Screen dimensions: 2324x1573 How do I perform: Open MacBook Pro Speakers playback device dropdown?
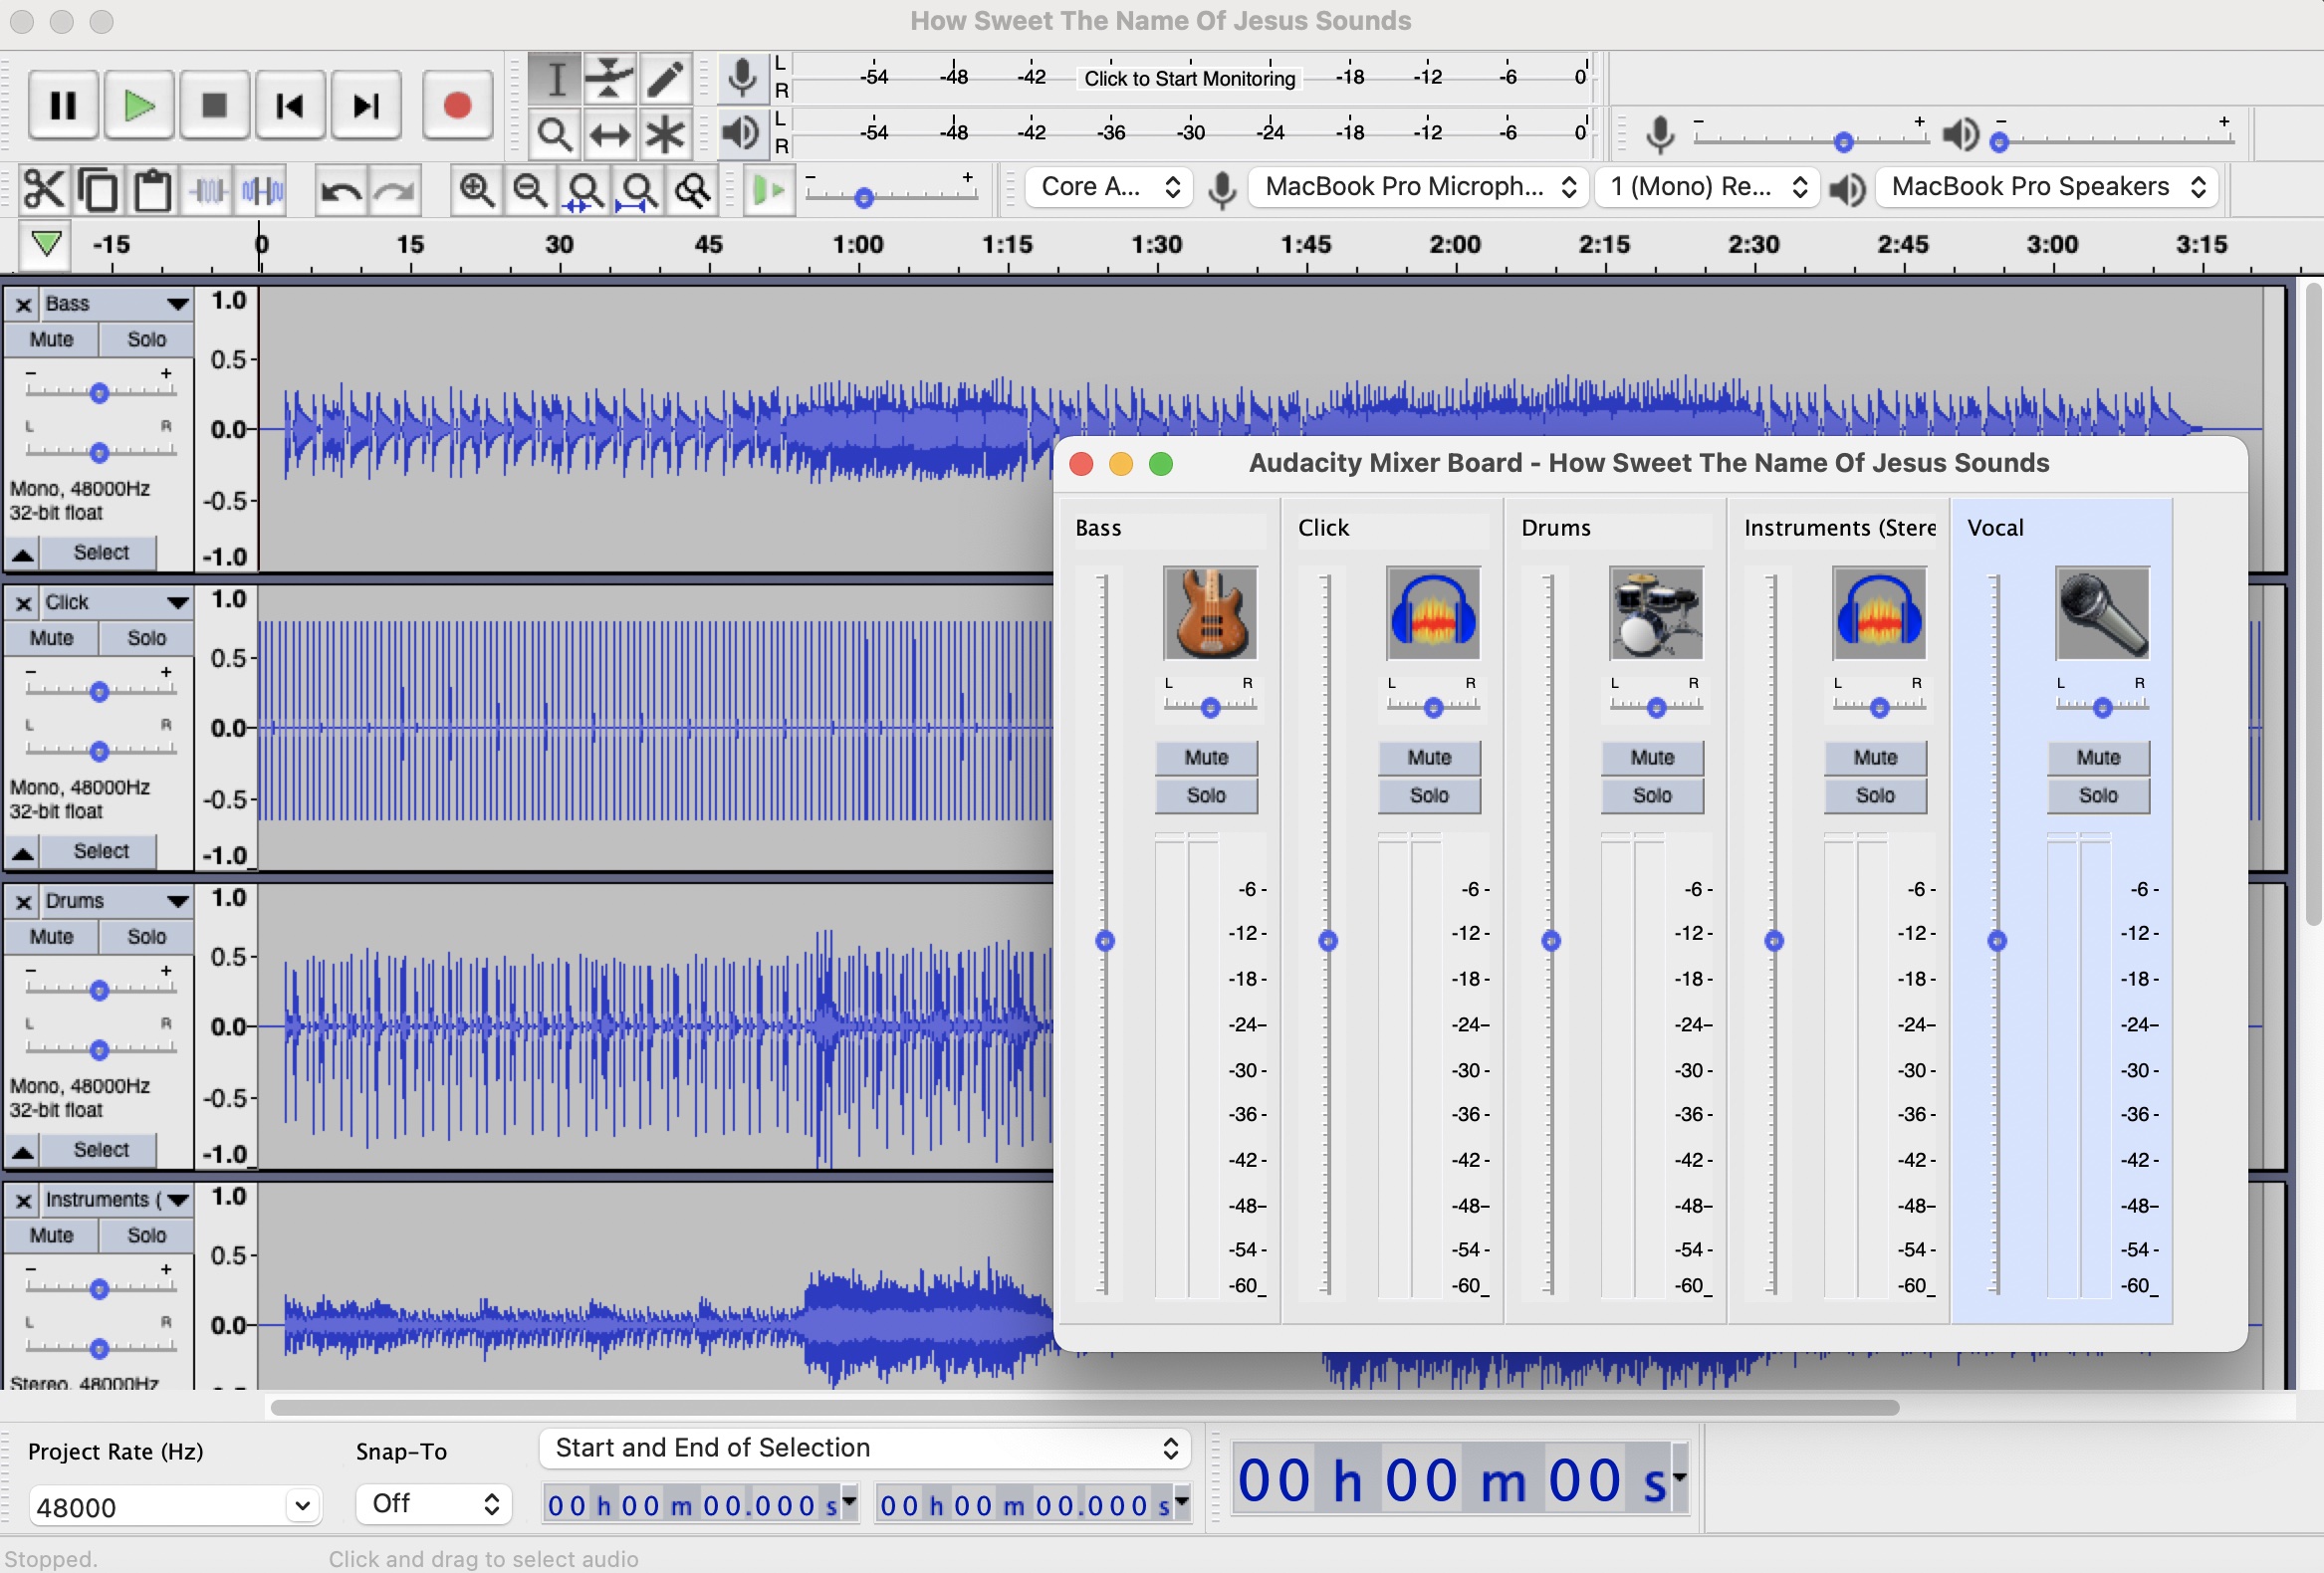2047,187
